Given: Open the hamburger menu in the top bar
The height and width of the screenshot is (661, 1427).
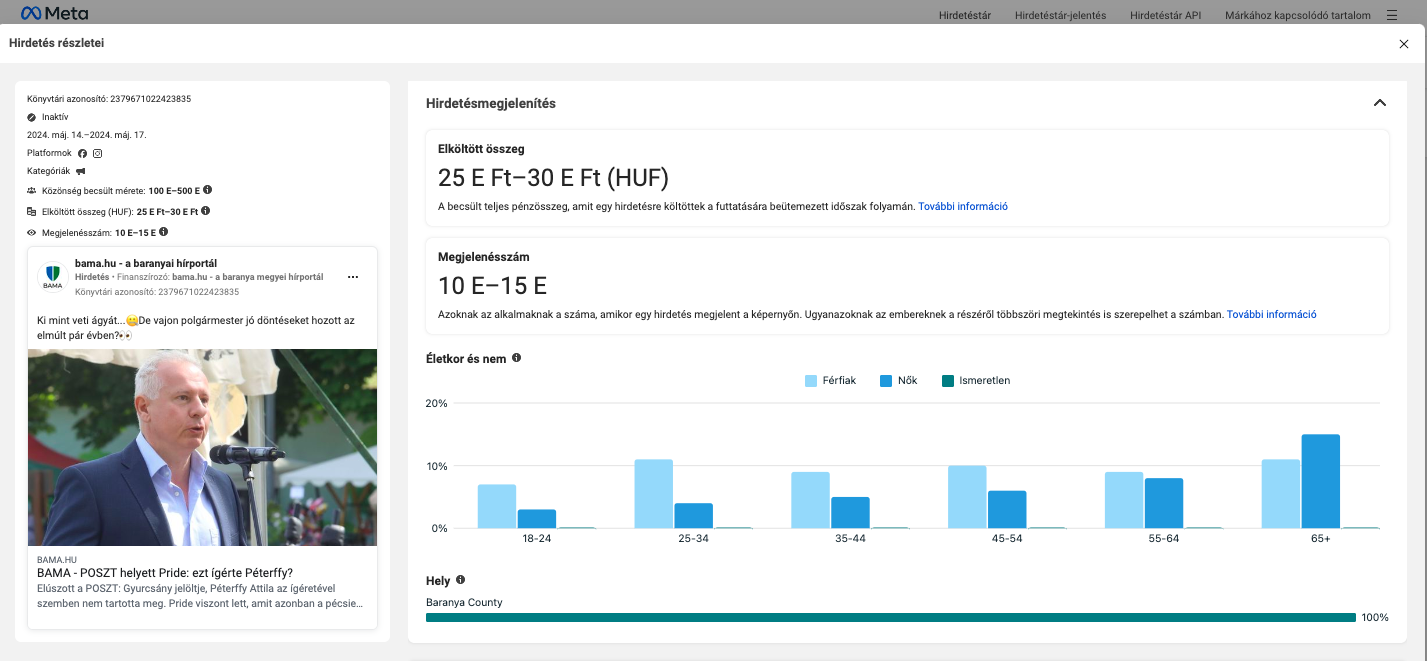Looking at the screenshot, I should click(x=1392, y=15).
